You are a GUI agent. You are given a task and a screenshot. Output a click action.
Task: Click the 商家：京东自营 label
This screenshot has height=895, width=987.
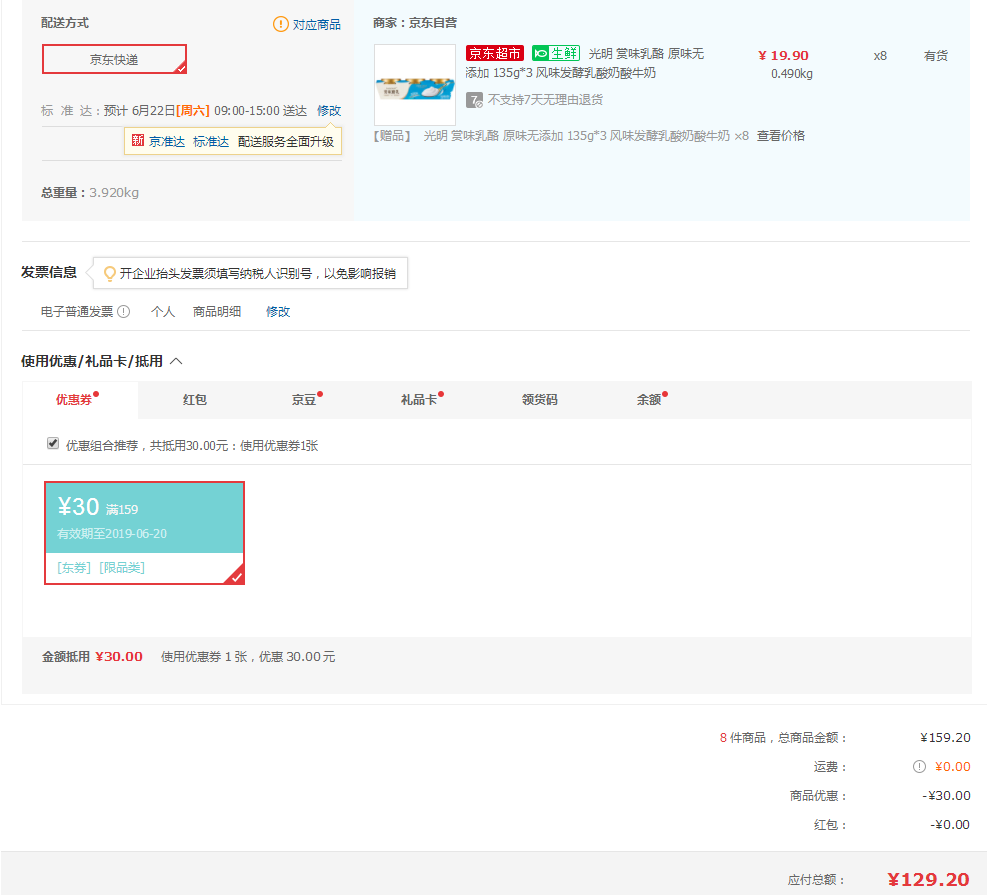pyautogui.click(x=415, y=23)
